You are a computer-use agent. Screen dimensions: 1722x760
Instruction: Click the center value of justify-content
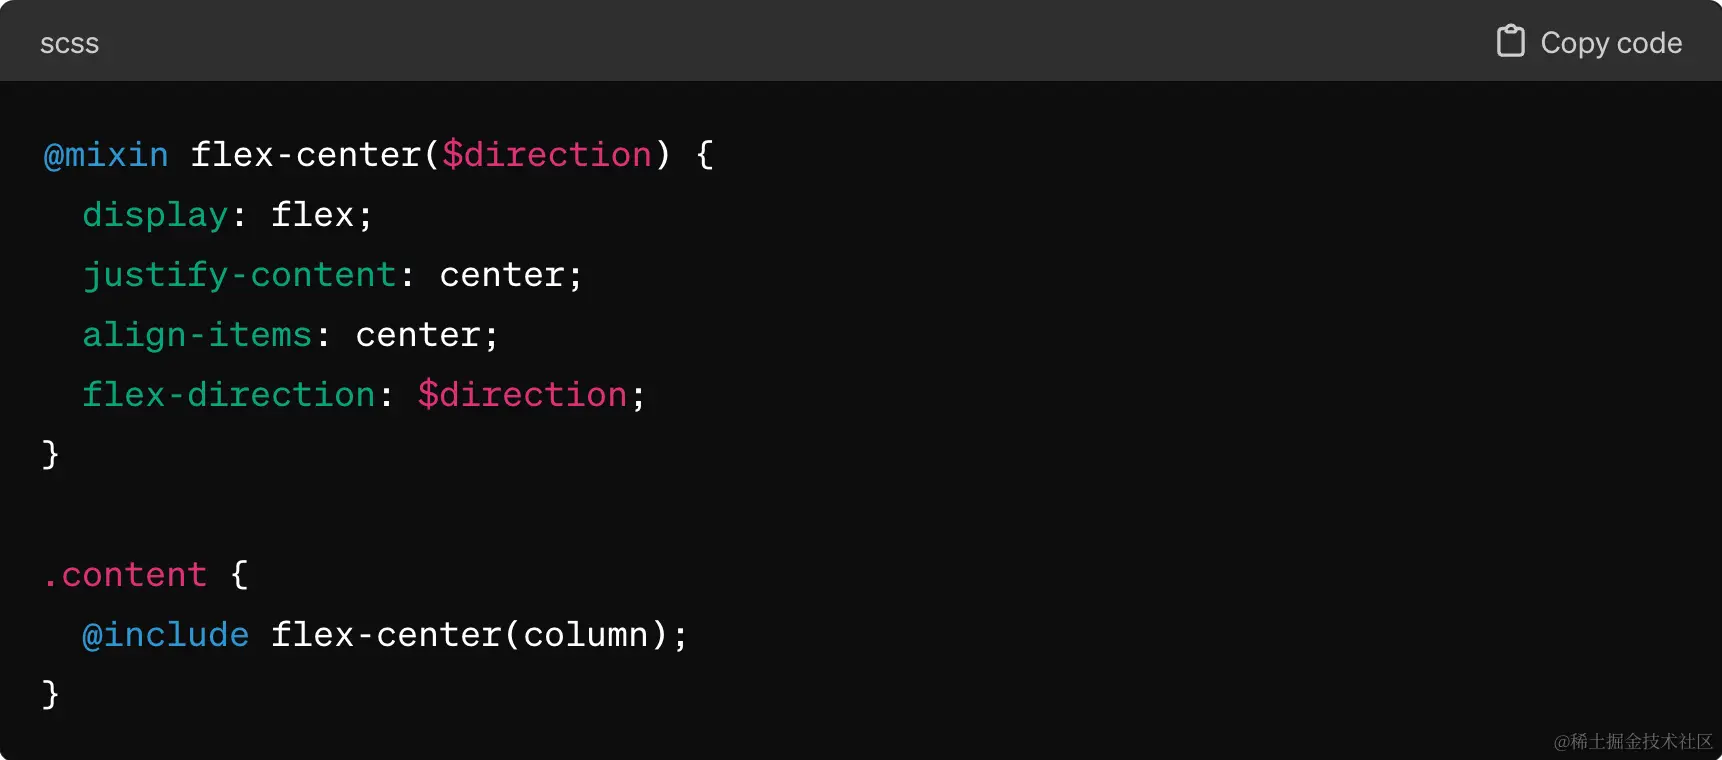(501, 275)
